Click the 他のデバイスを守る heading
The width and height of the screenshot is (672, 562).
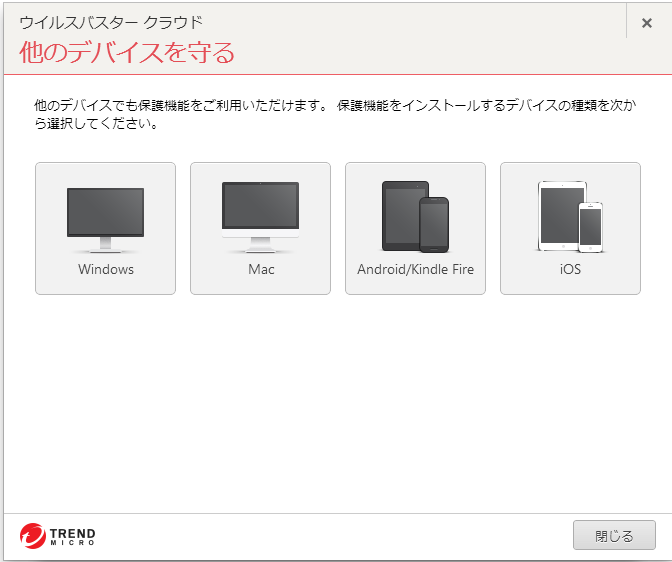127,53
